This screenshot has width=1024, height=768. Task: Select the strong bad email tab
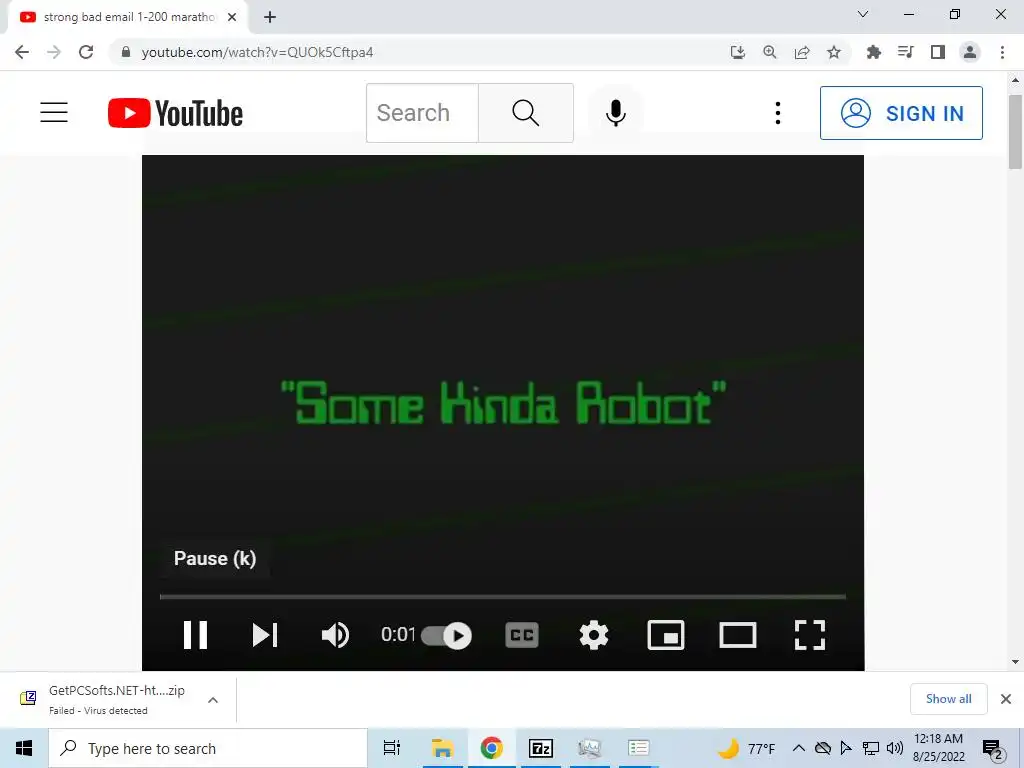point(128,17)
